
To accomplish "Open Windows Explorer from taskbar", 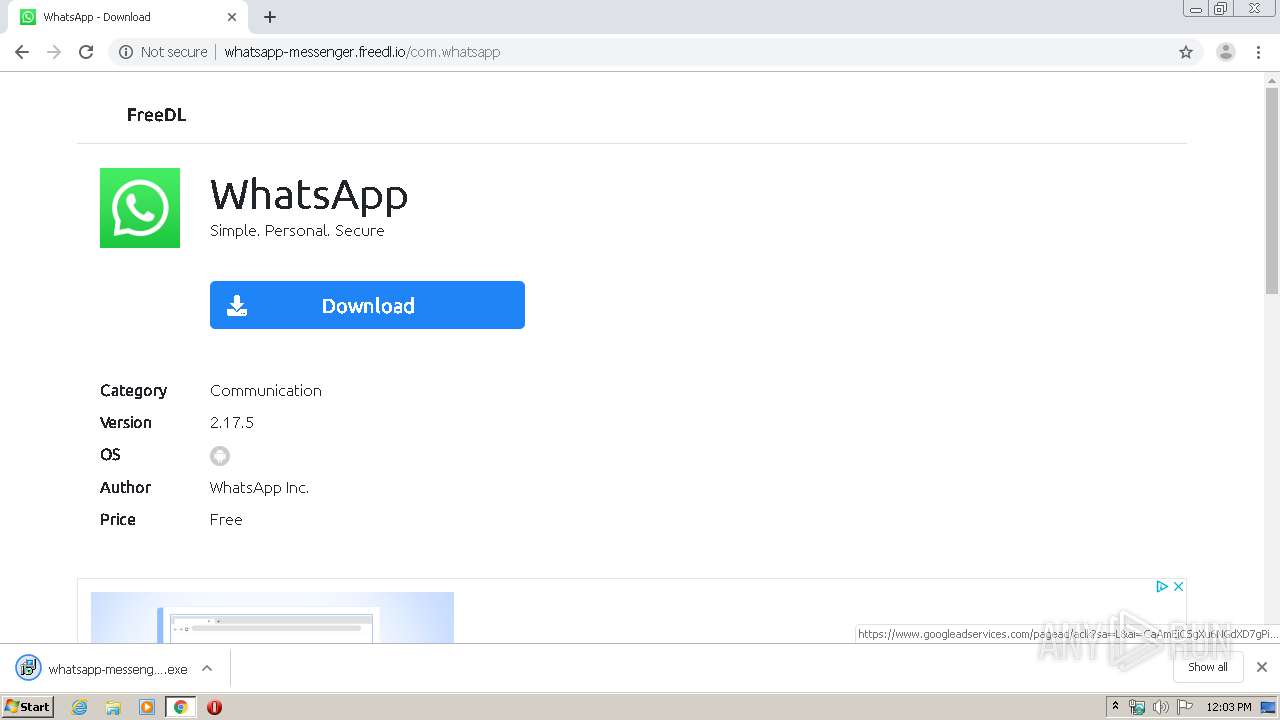I will (x=113, y=707).
